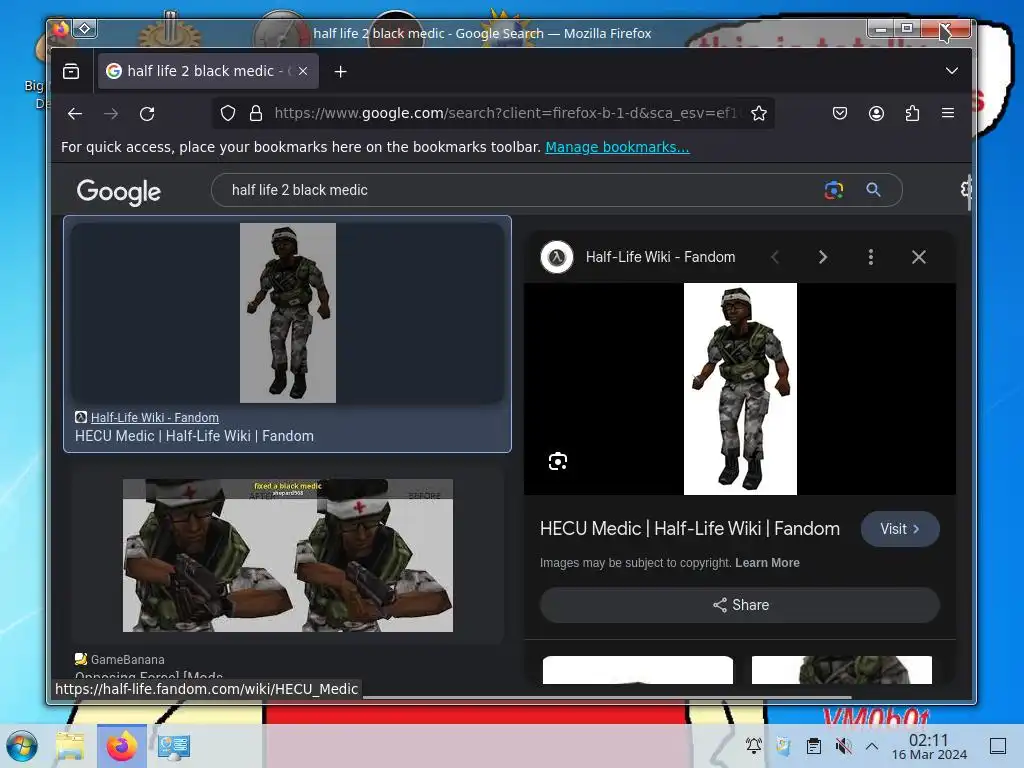The height and width of the screenshot is (768, 1024).
Task: Open the window menu icon in titlebar
Action: (59, 29)
